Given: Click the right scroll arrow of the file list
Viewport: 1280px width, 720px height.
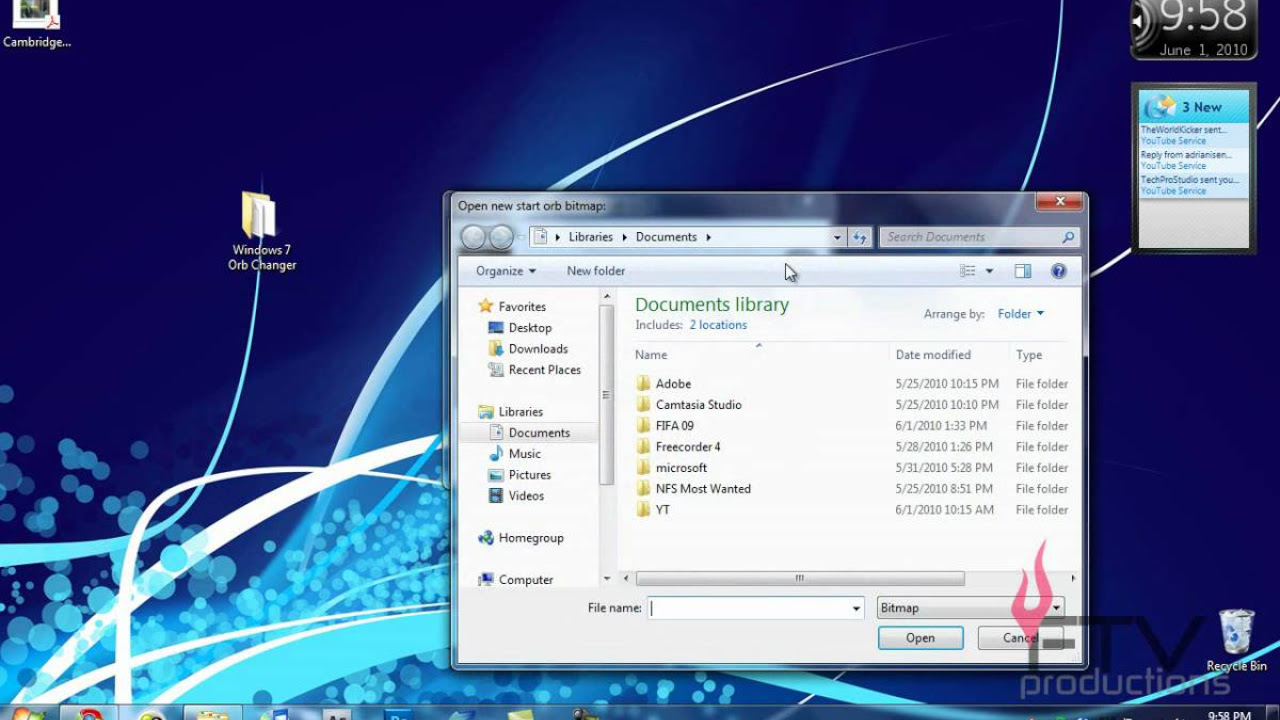Looking at the screenshot, I should 1073,578.
